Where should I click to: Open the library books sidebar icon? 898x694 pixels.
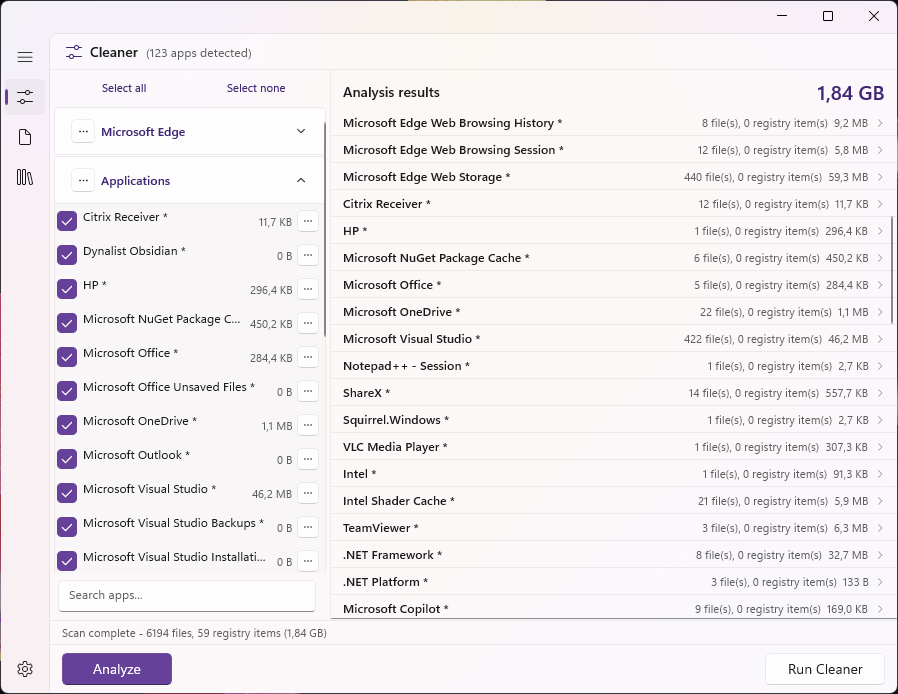click(x=25, y=178)
